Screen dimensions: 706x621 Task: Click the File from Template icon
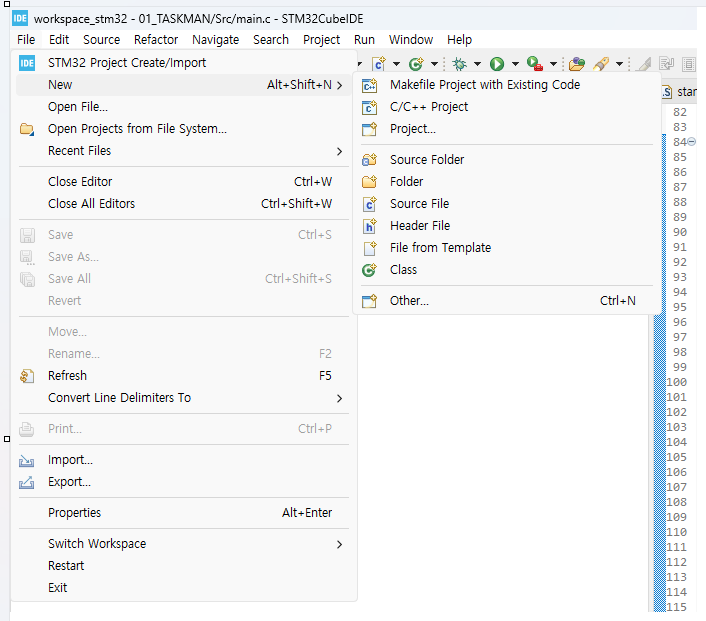(370, 248)
